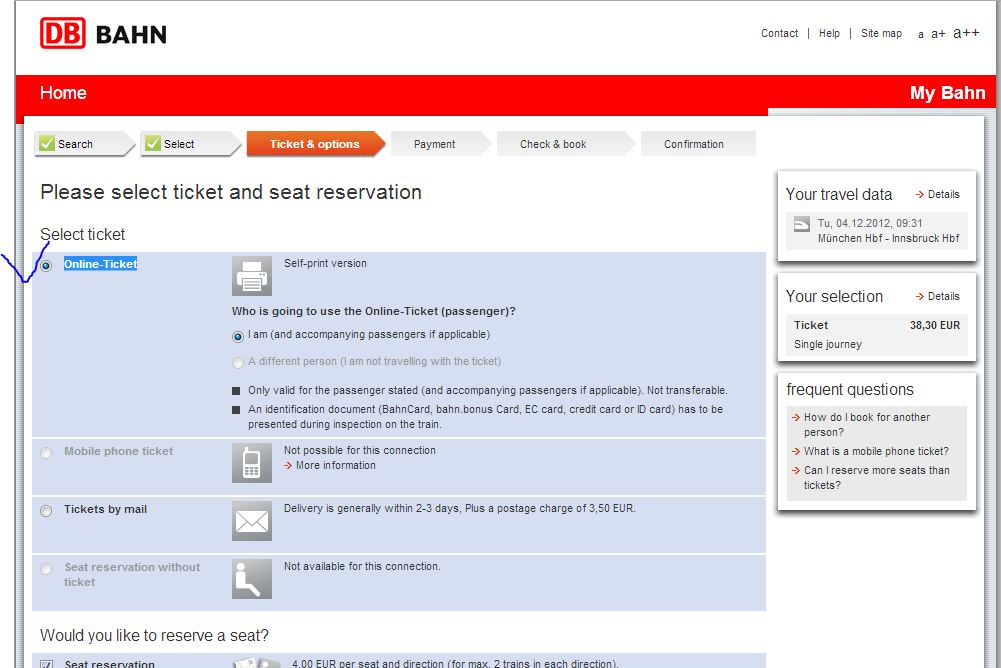The width and height of the screenshot is (1001, 668).
Task: Click the München Hbf - Innsbruck Hbf route text
Action: [x=888, y=238]
